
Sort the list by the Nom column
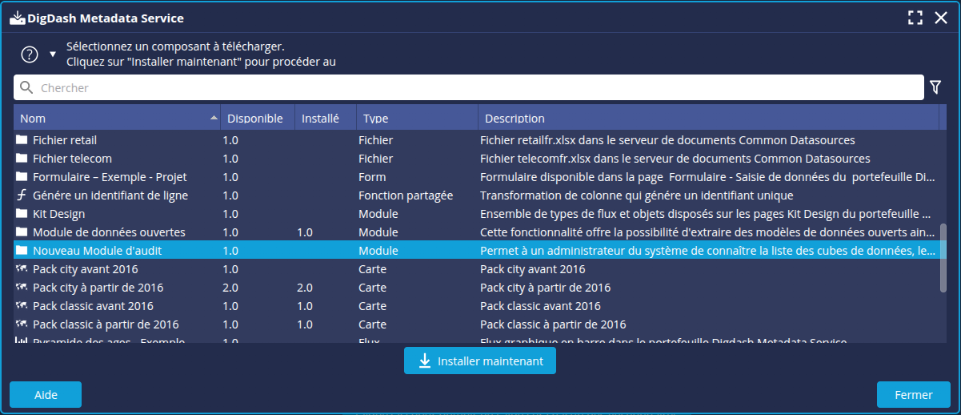[115, 118]
